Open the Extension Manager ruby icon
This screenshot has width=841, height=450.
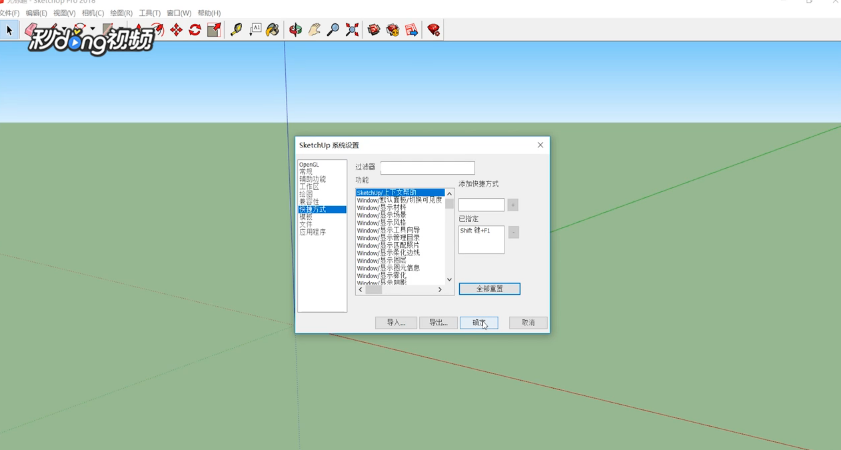pyautogui.click(x=433, y=30)
